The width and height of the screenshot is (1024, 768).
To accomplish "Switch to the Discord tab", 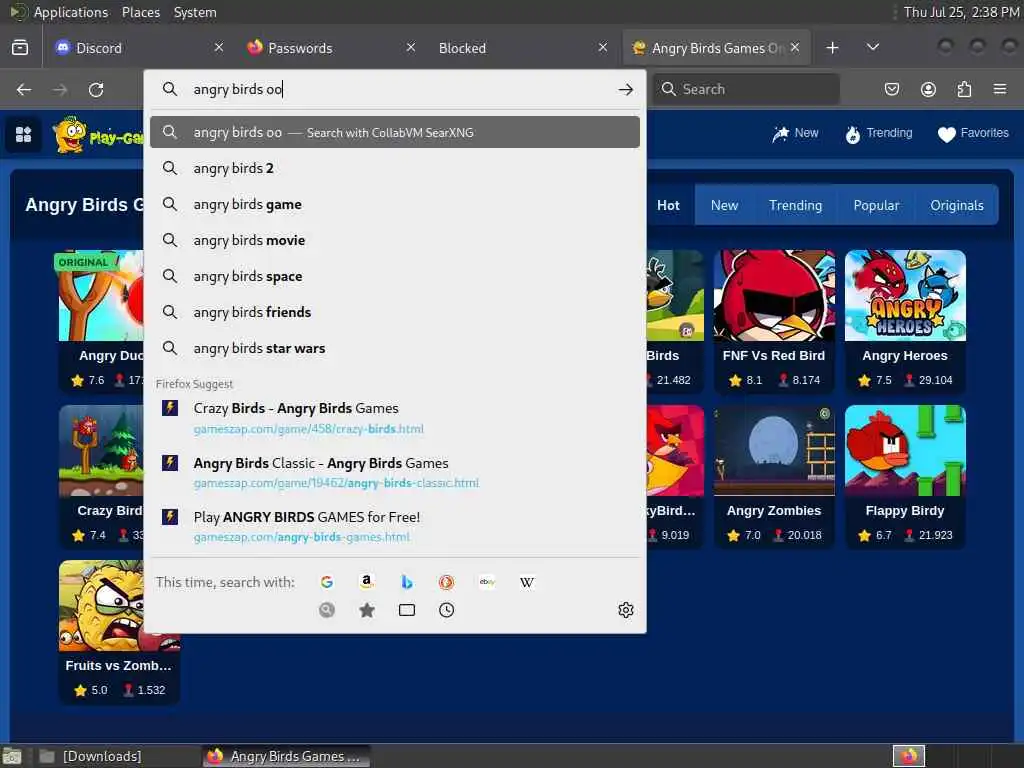I will tap(131, 48).
